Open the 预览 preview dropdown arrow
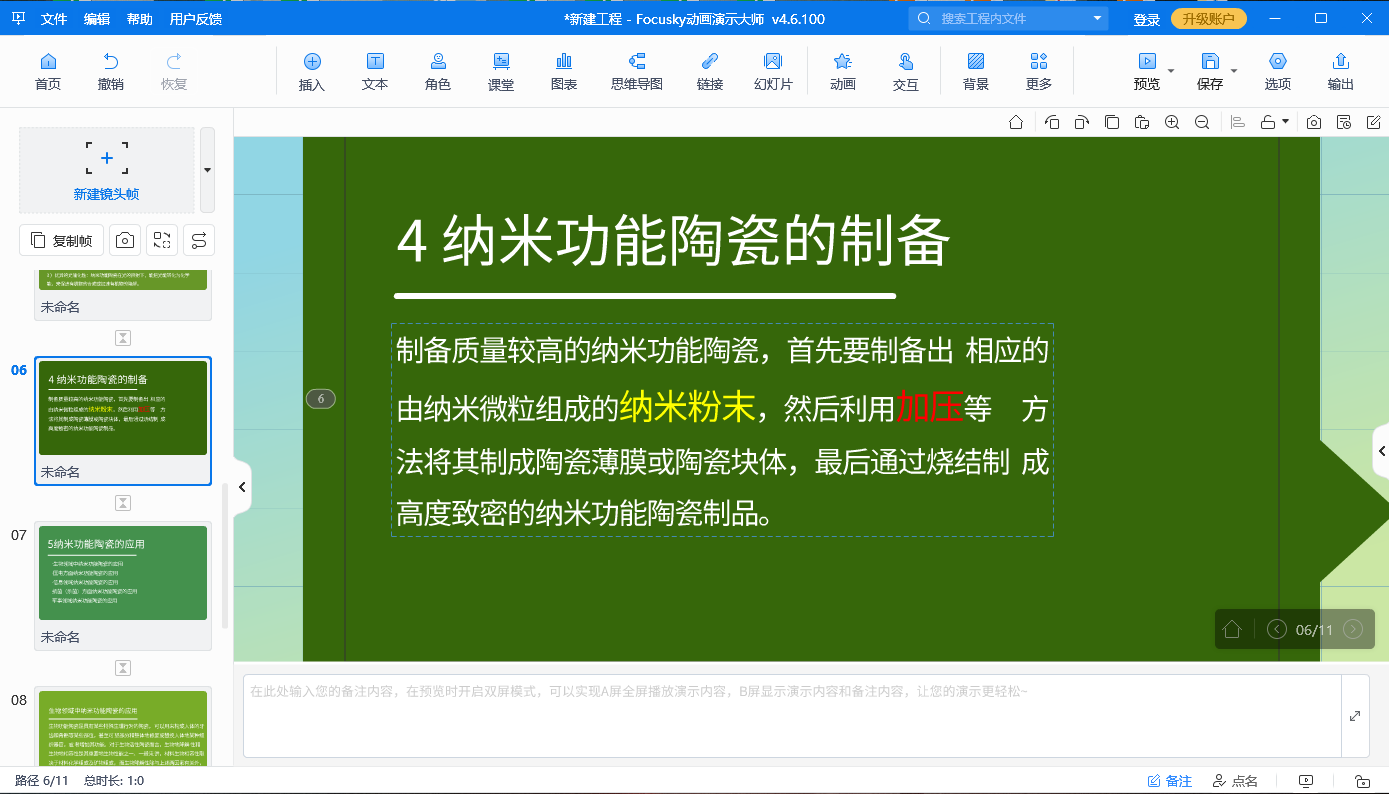The width and height of the screenshot is (1389, 794). pyautogui.click(x=1172, y=71)
